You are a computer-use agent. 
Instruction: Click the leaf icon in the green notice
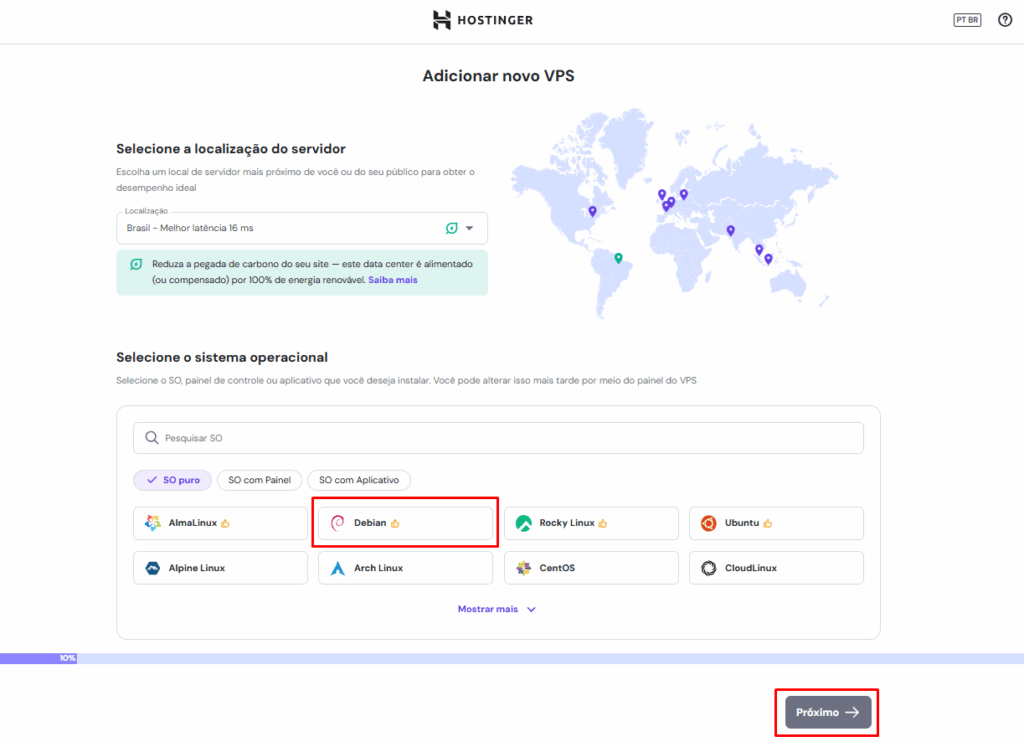(x=136, y=264)
